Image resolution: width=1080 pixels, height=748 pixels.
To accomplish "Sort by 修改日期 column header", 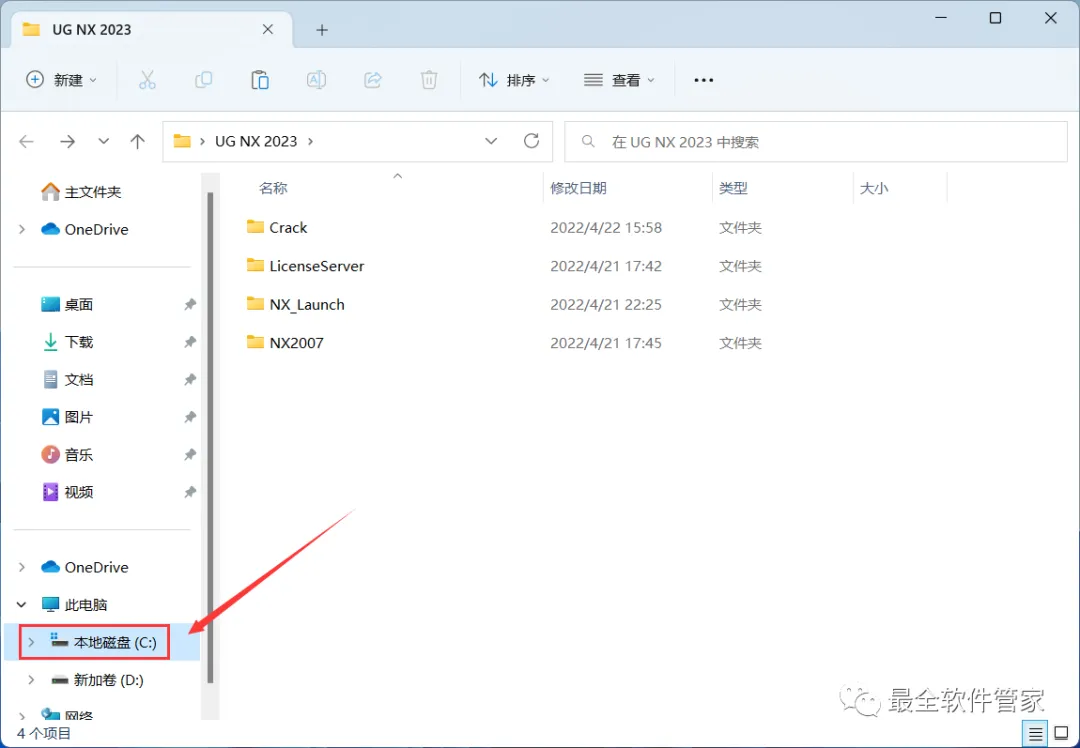I will click(x=578, y=188).
